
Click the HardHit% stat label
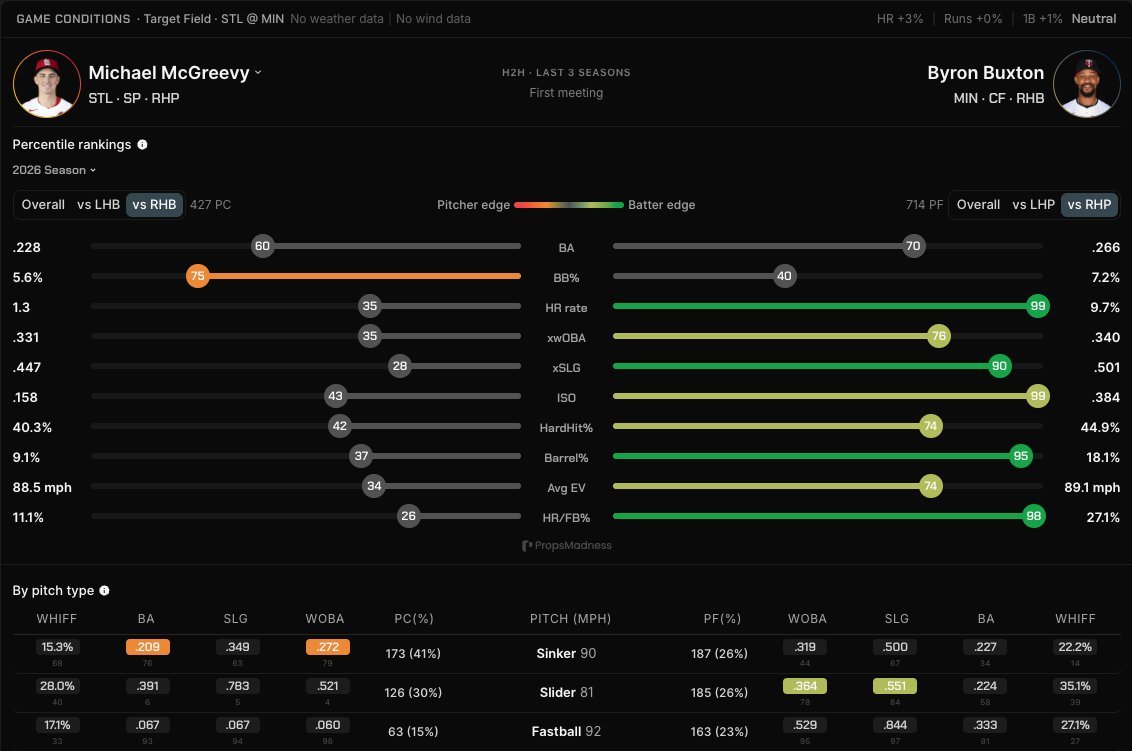[566, 428]
